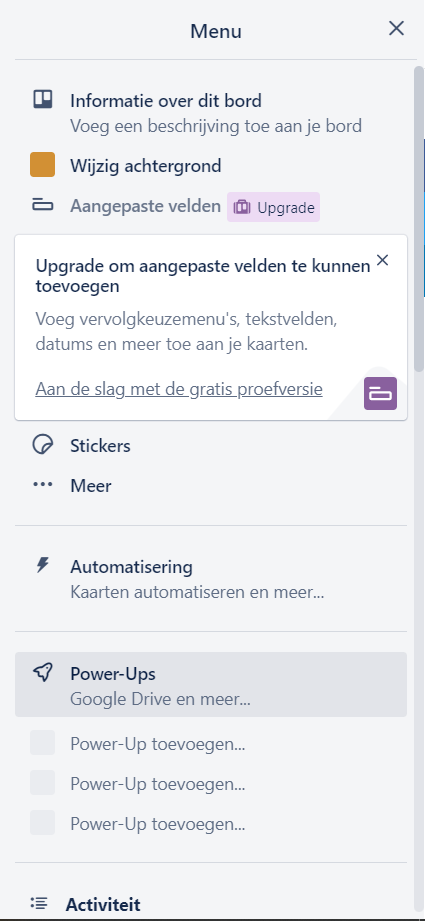
Task: Select Automatisering menu entry
Action: click(211, 579)
